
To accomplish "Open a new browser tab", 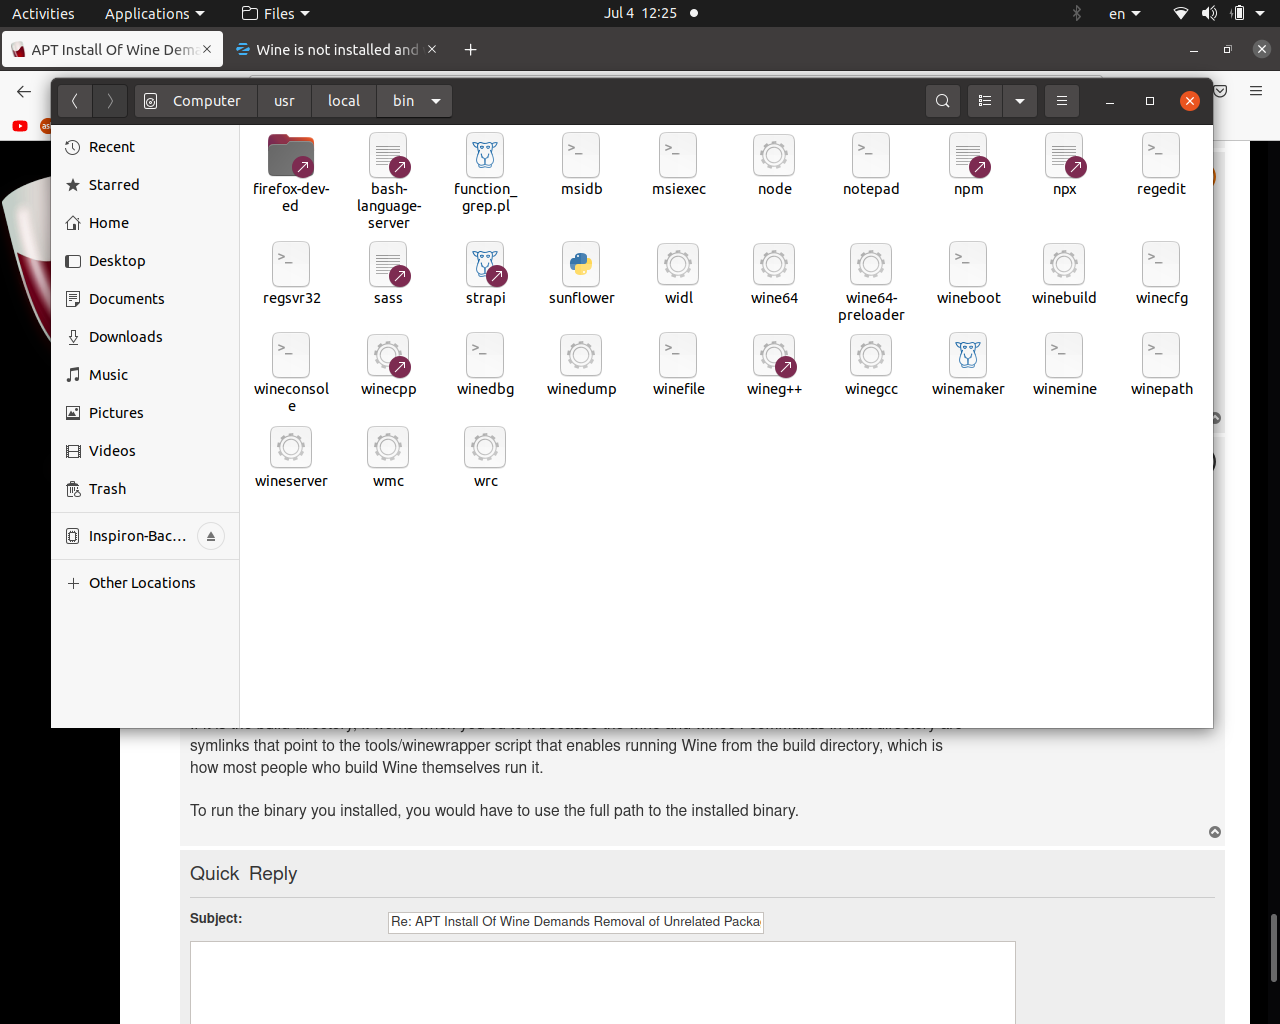I will coord(470,50).
